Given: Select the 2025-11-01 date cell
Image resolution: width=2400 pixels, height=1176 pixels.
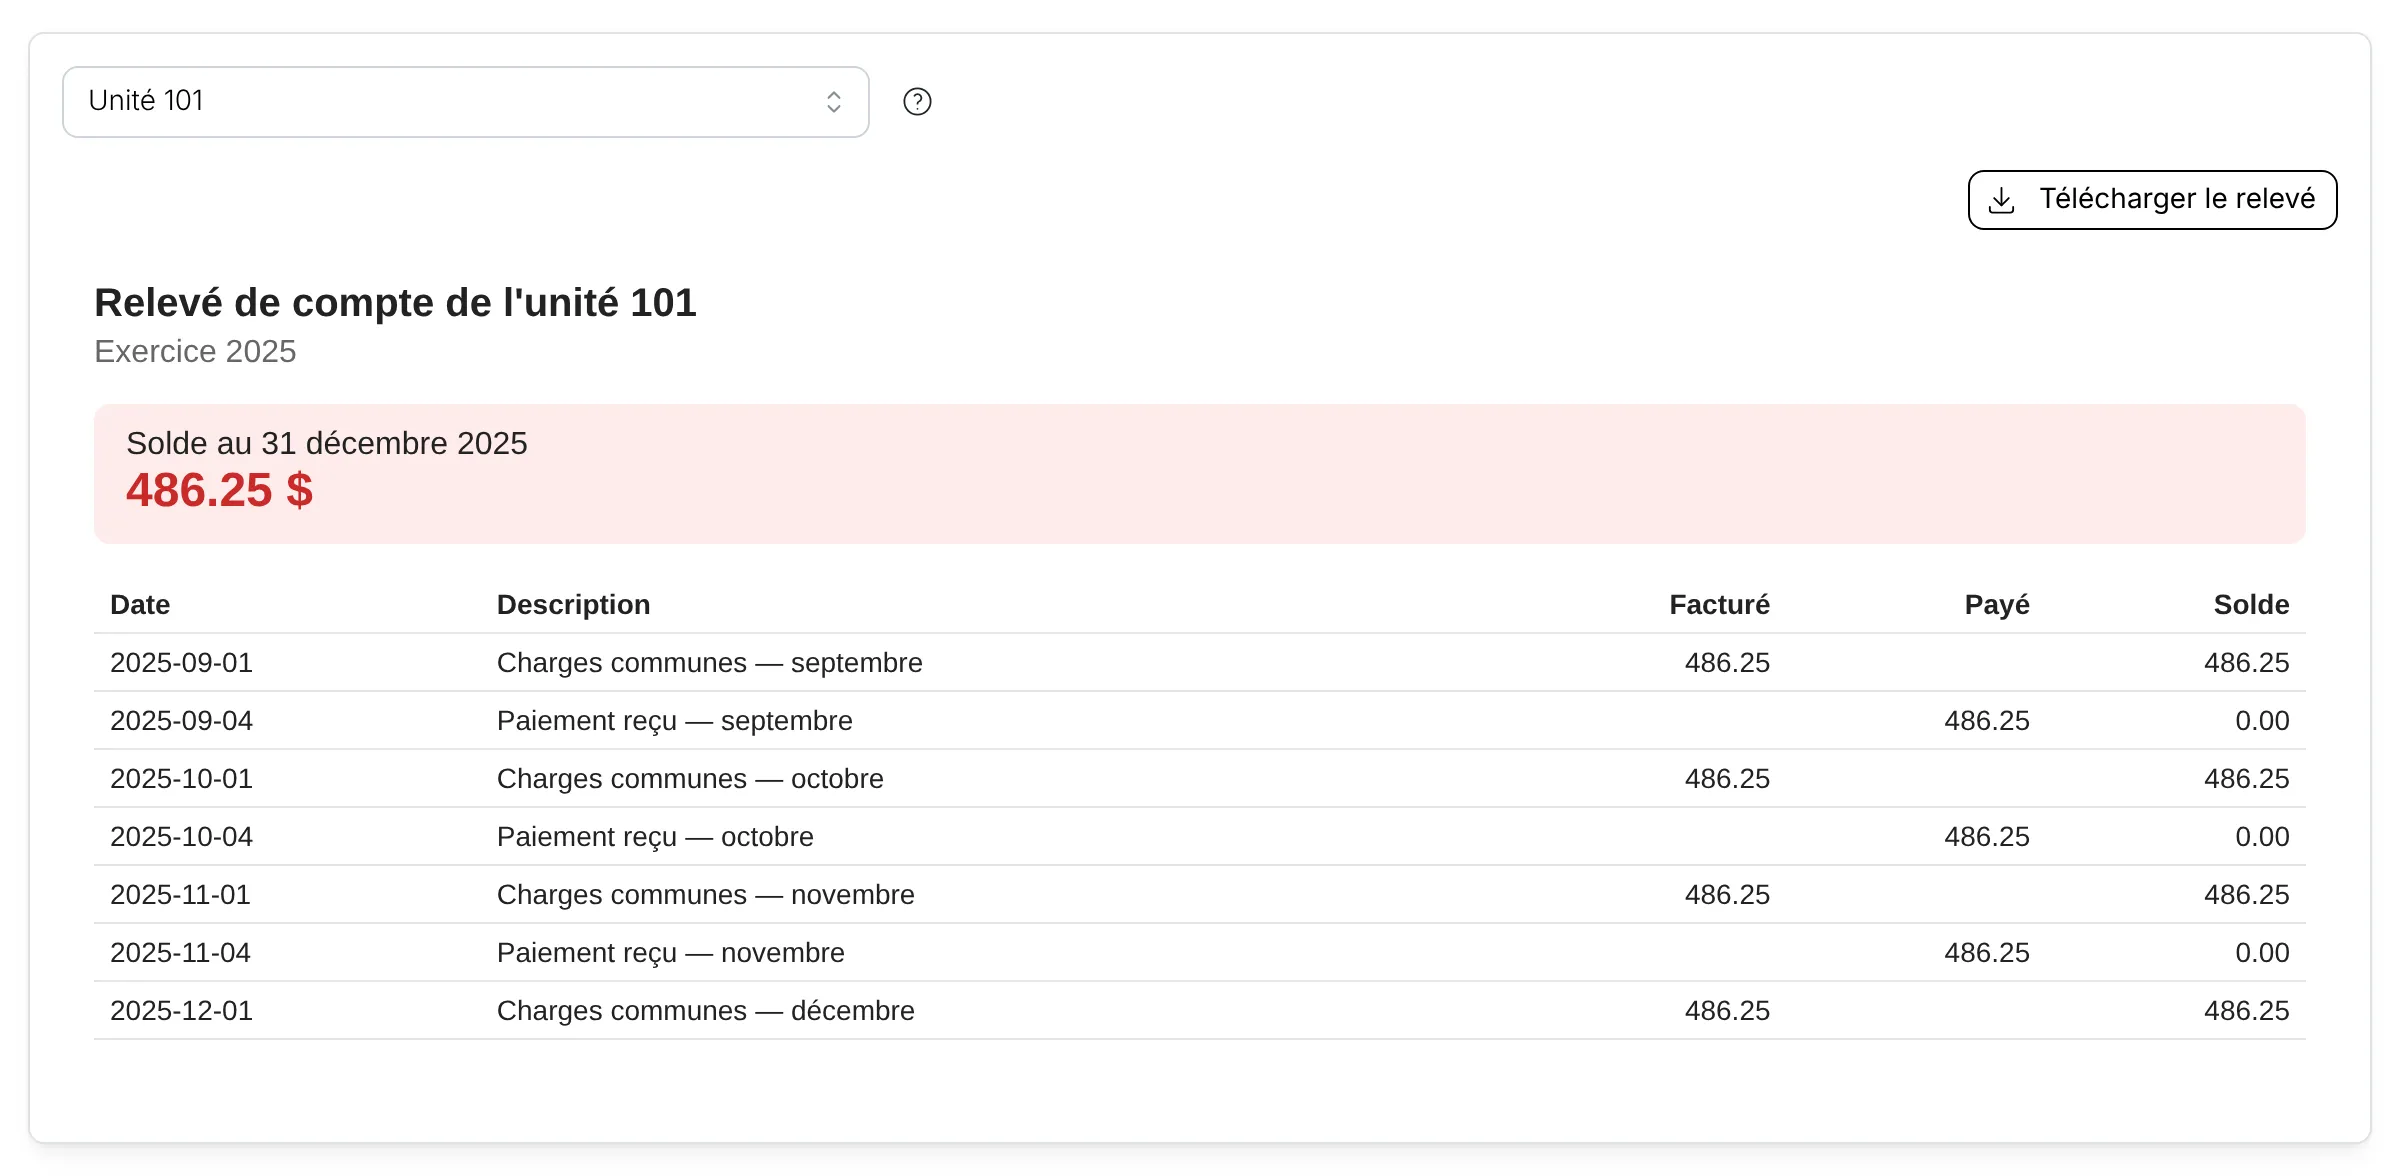Looking at the screenshot, I should coord(180,895).
